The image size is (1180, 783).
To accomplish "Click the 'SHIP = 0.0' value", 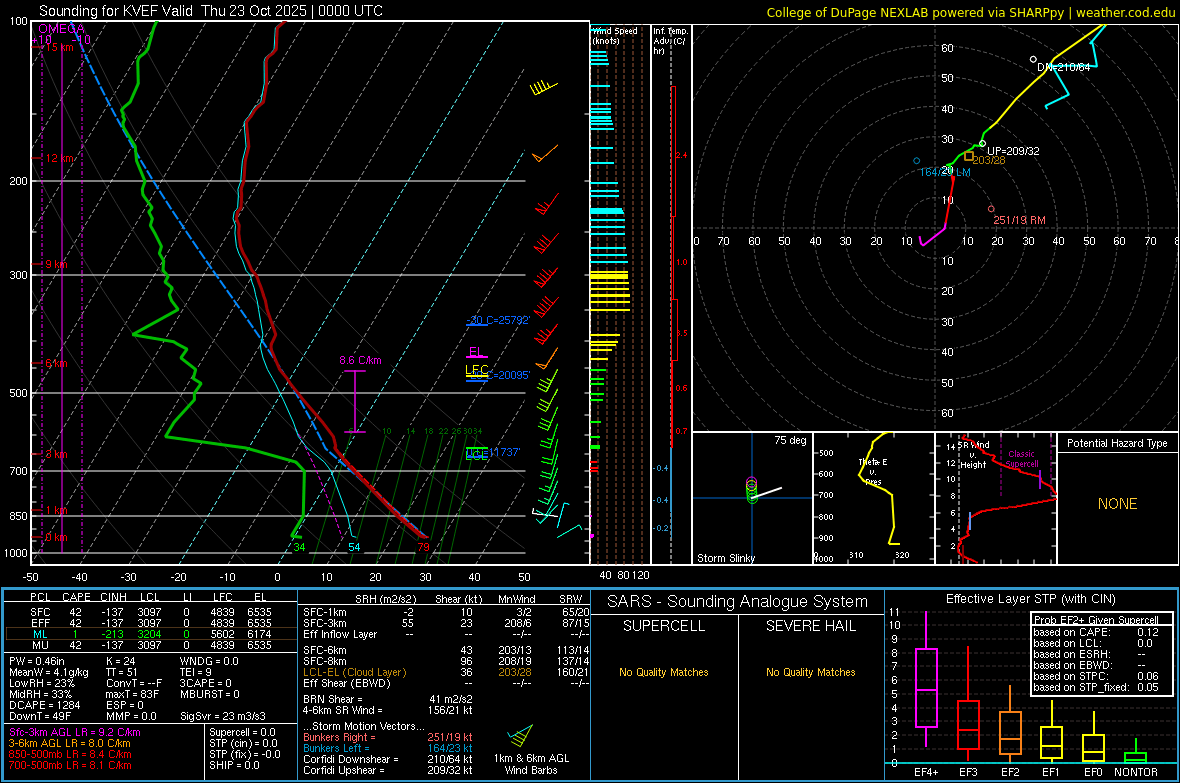I will 234,765.
